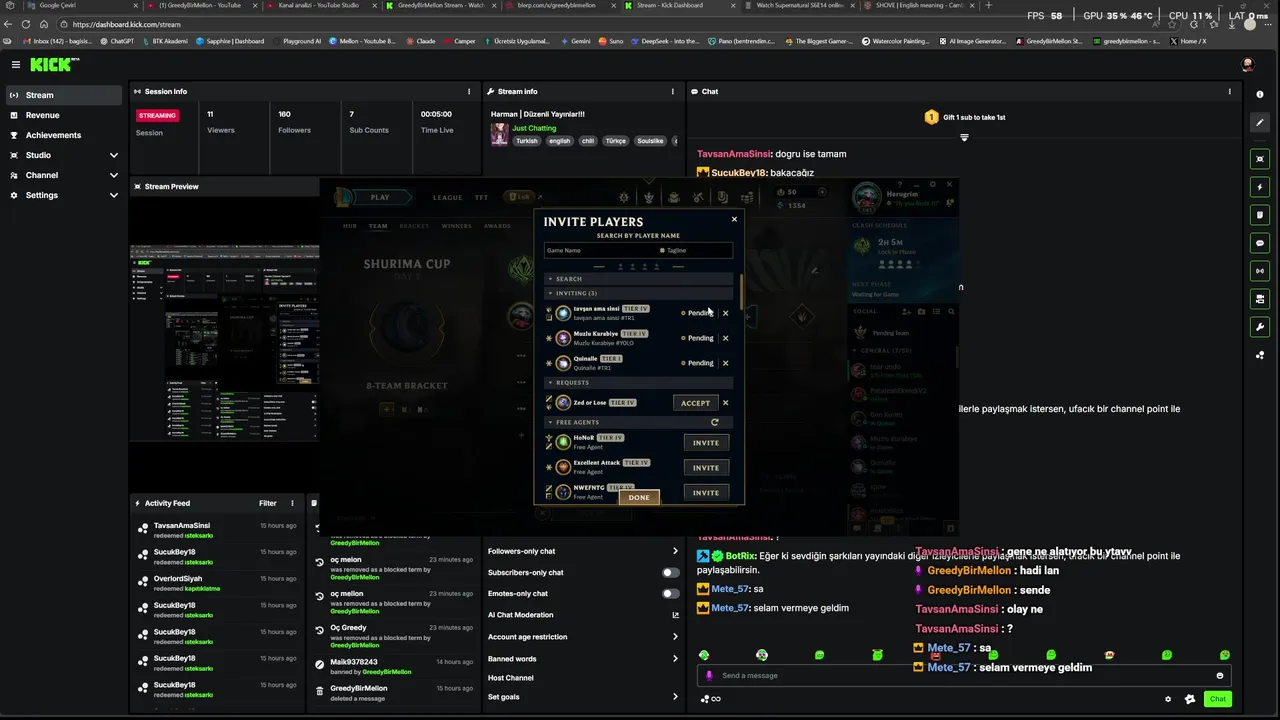Open AI Chat Moderation external link icon
The width and height of the screenshot is (1280, 720).
point(675,615)
